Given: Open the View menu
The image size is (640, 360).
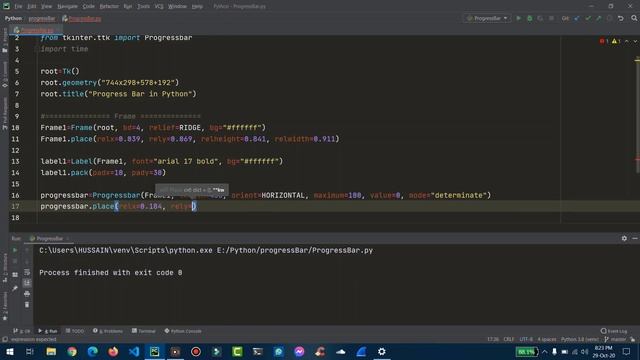Looking at the screenshot, I should (47, 7).
